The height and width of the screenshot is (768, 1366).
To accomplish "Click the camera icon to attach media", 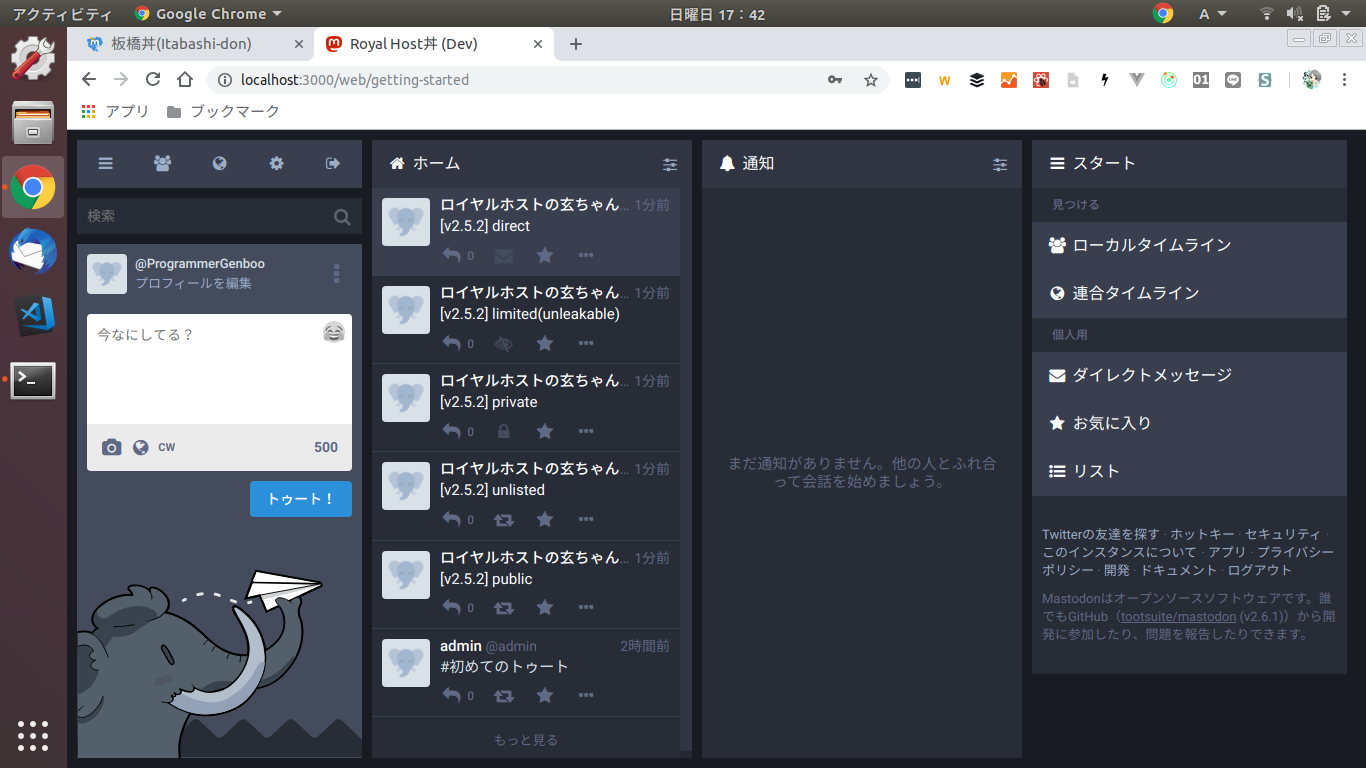I will (112, 447).
